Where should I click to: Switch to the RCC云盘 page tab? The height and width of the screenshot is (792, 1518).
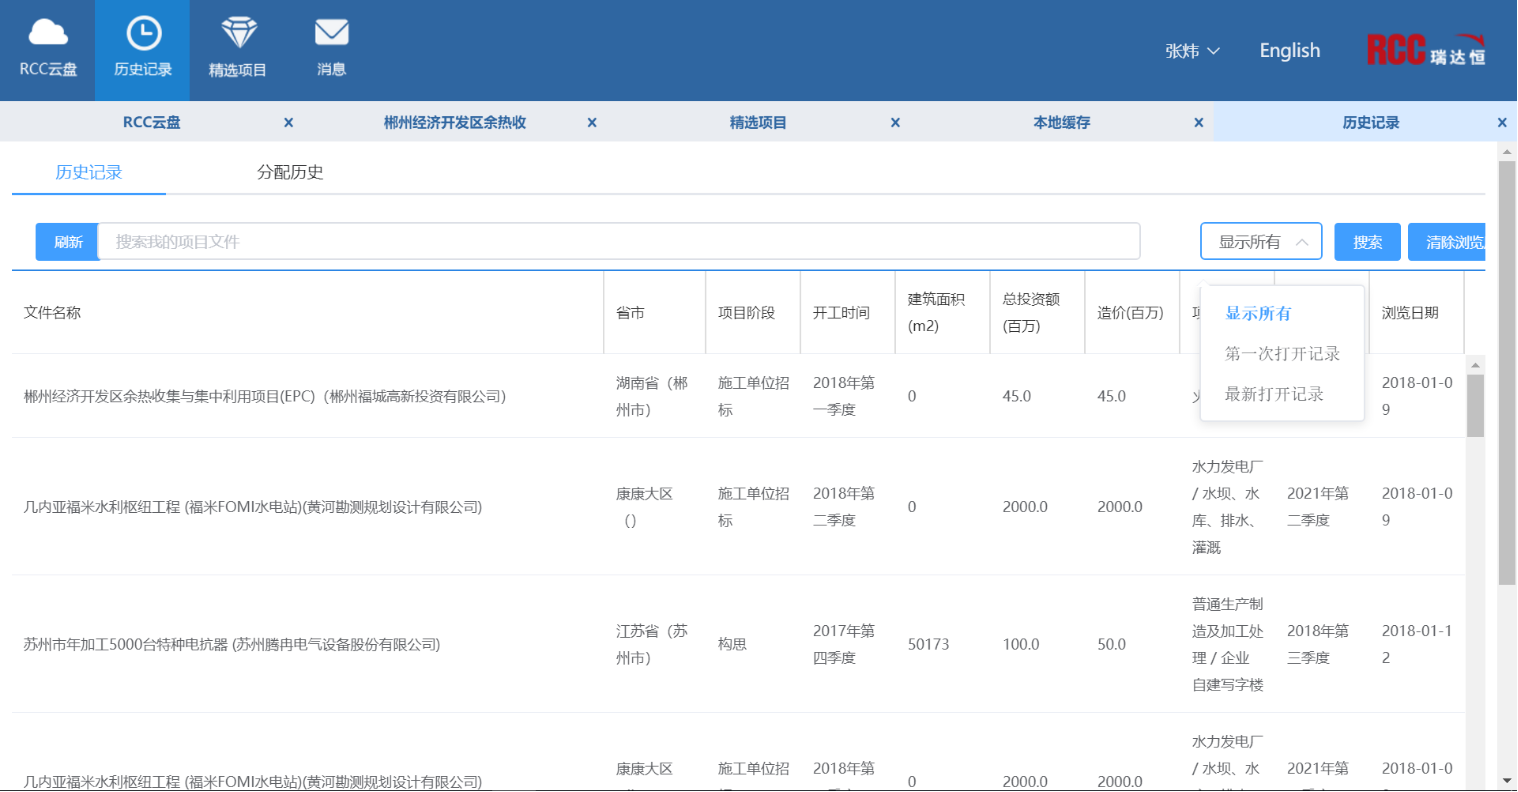coord(152,122)
